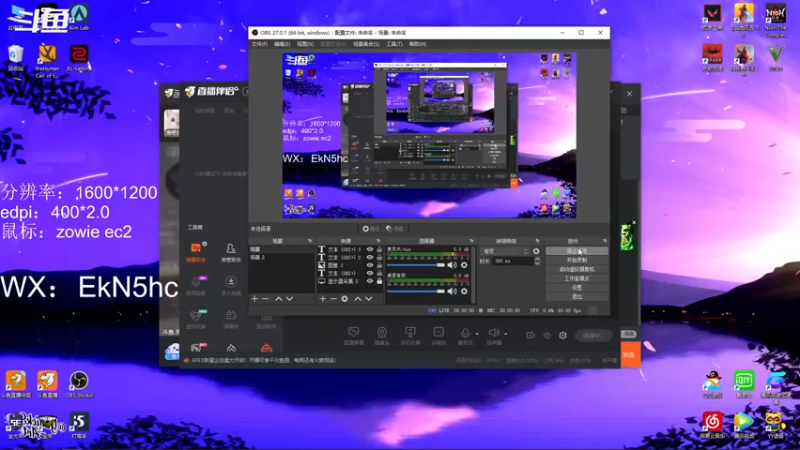Remove the selected scene with the minus icon in Scenes panel
The width and height of the screenshot is (800, 450).
pyautogui.click(x=265, y=299)
